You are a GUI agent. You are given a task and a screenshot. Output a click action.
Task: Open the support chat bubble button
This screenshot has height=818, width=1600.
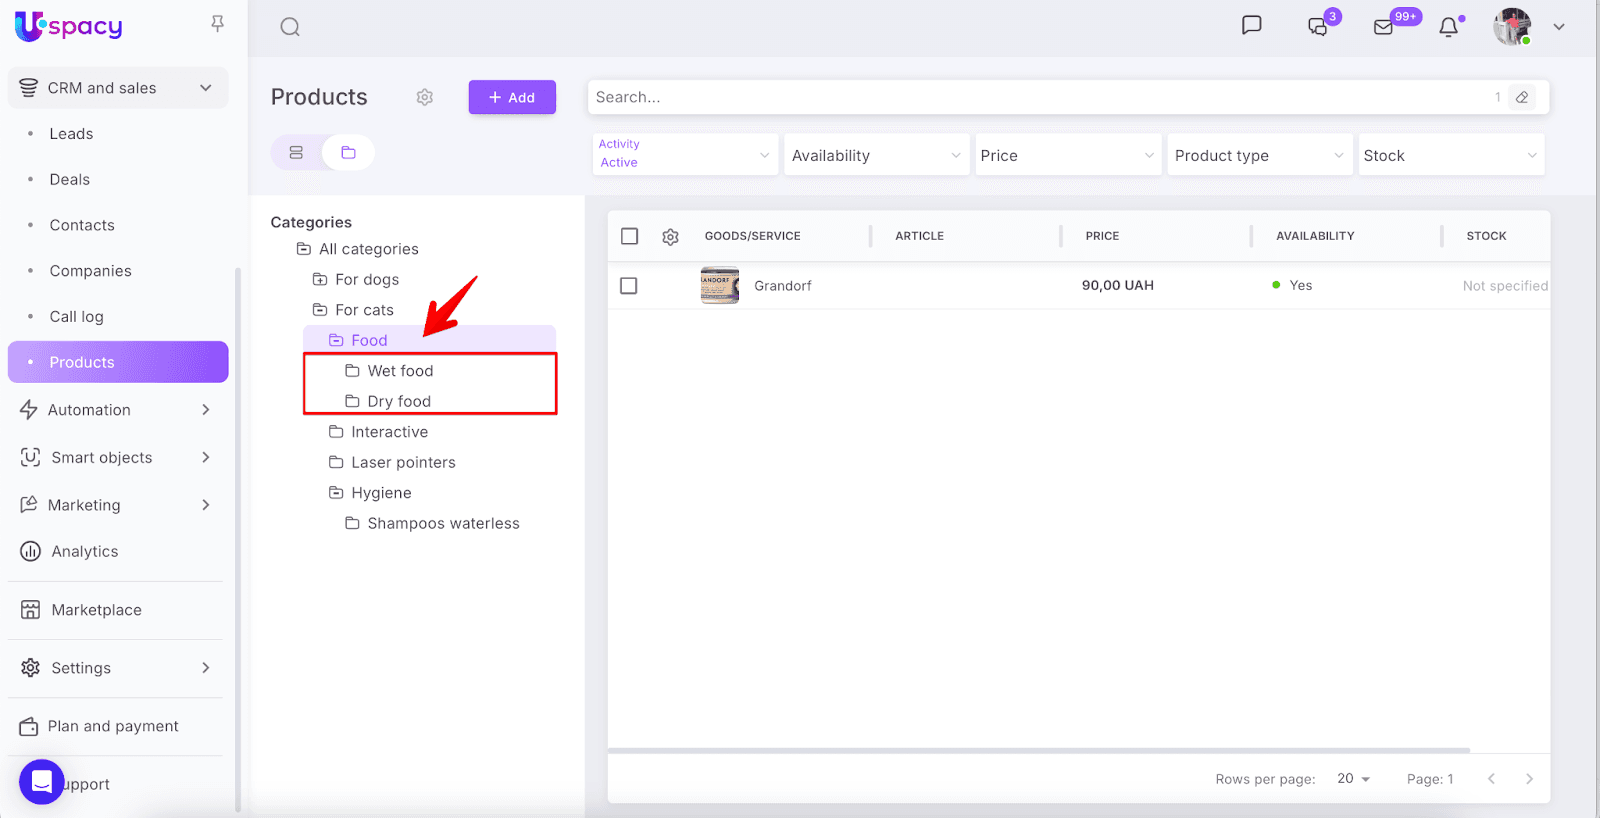coord(42,782)
